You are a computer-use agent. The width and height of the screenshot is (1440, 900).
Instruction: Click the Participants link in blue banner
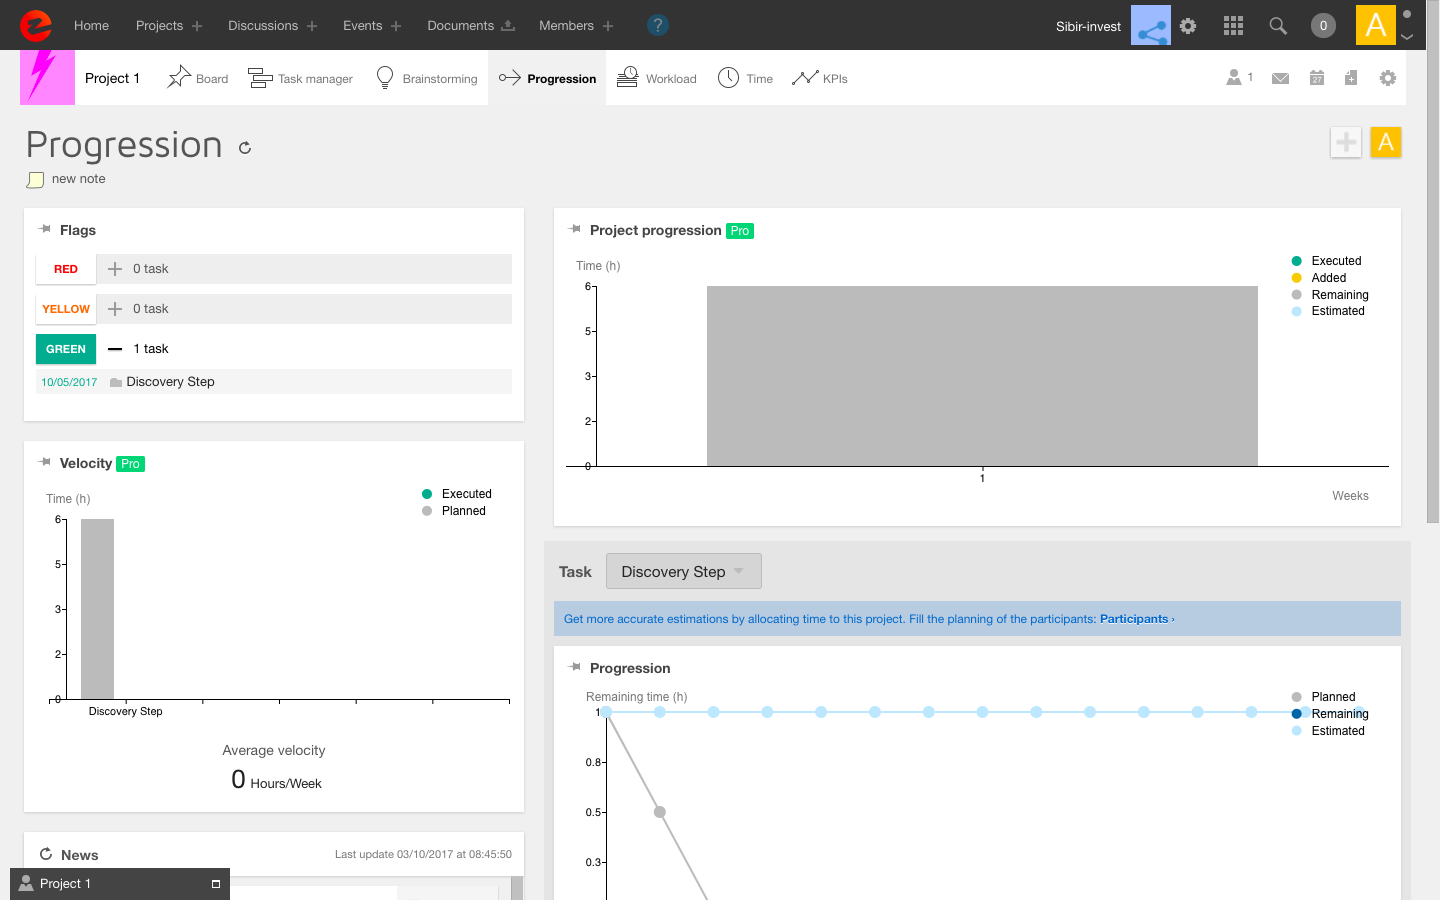click(1134, 619)
